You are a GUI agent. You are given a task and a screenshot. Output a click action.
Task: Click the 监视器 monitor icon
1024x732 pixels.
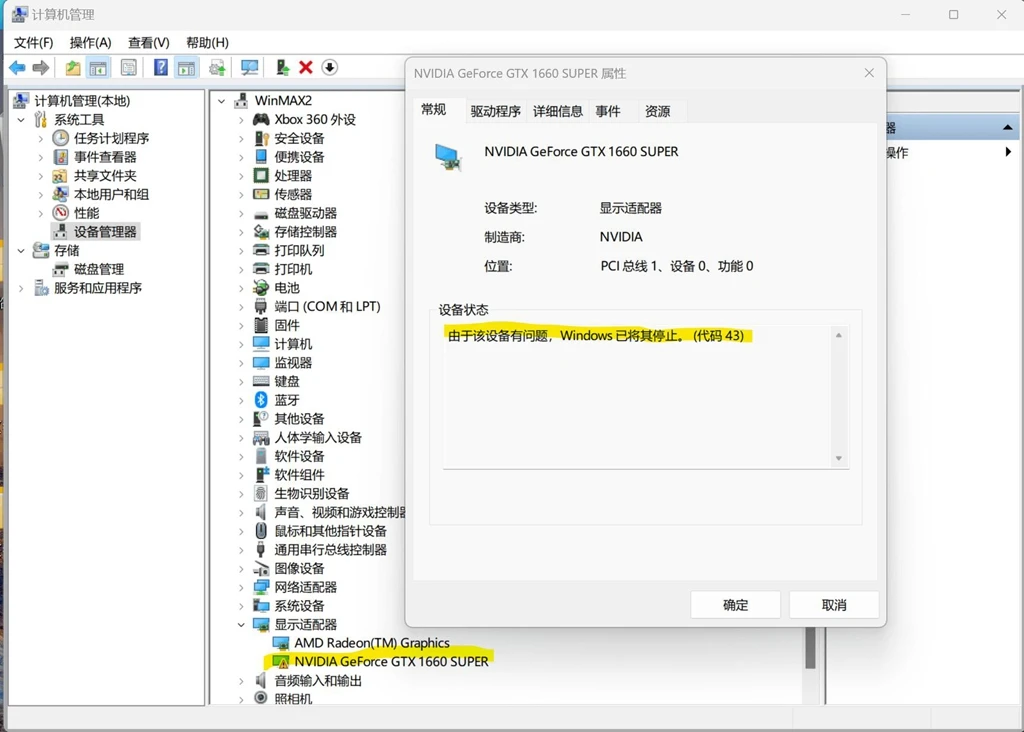click(261, 362)
